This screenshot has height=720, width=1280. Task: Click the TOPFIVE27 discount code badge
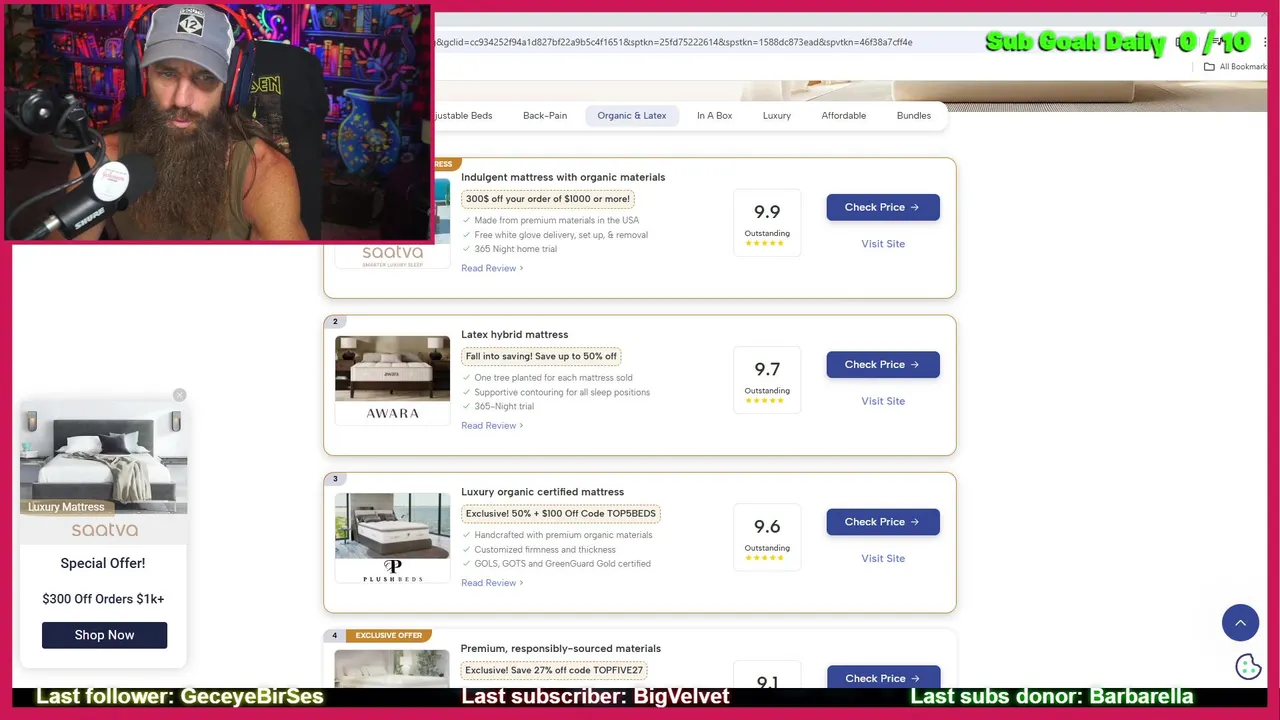(554, 670)
